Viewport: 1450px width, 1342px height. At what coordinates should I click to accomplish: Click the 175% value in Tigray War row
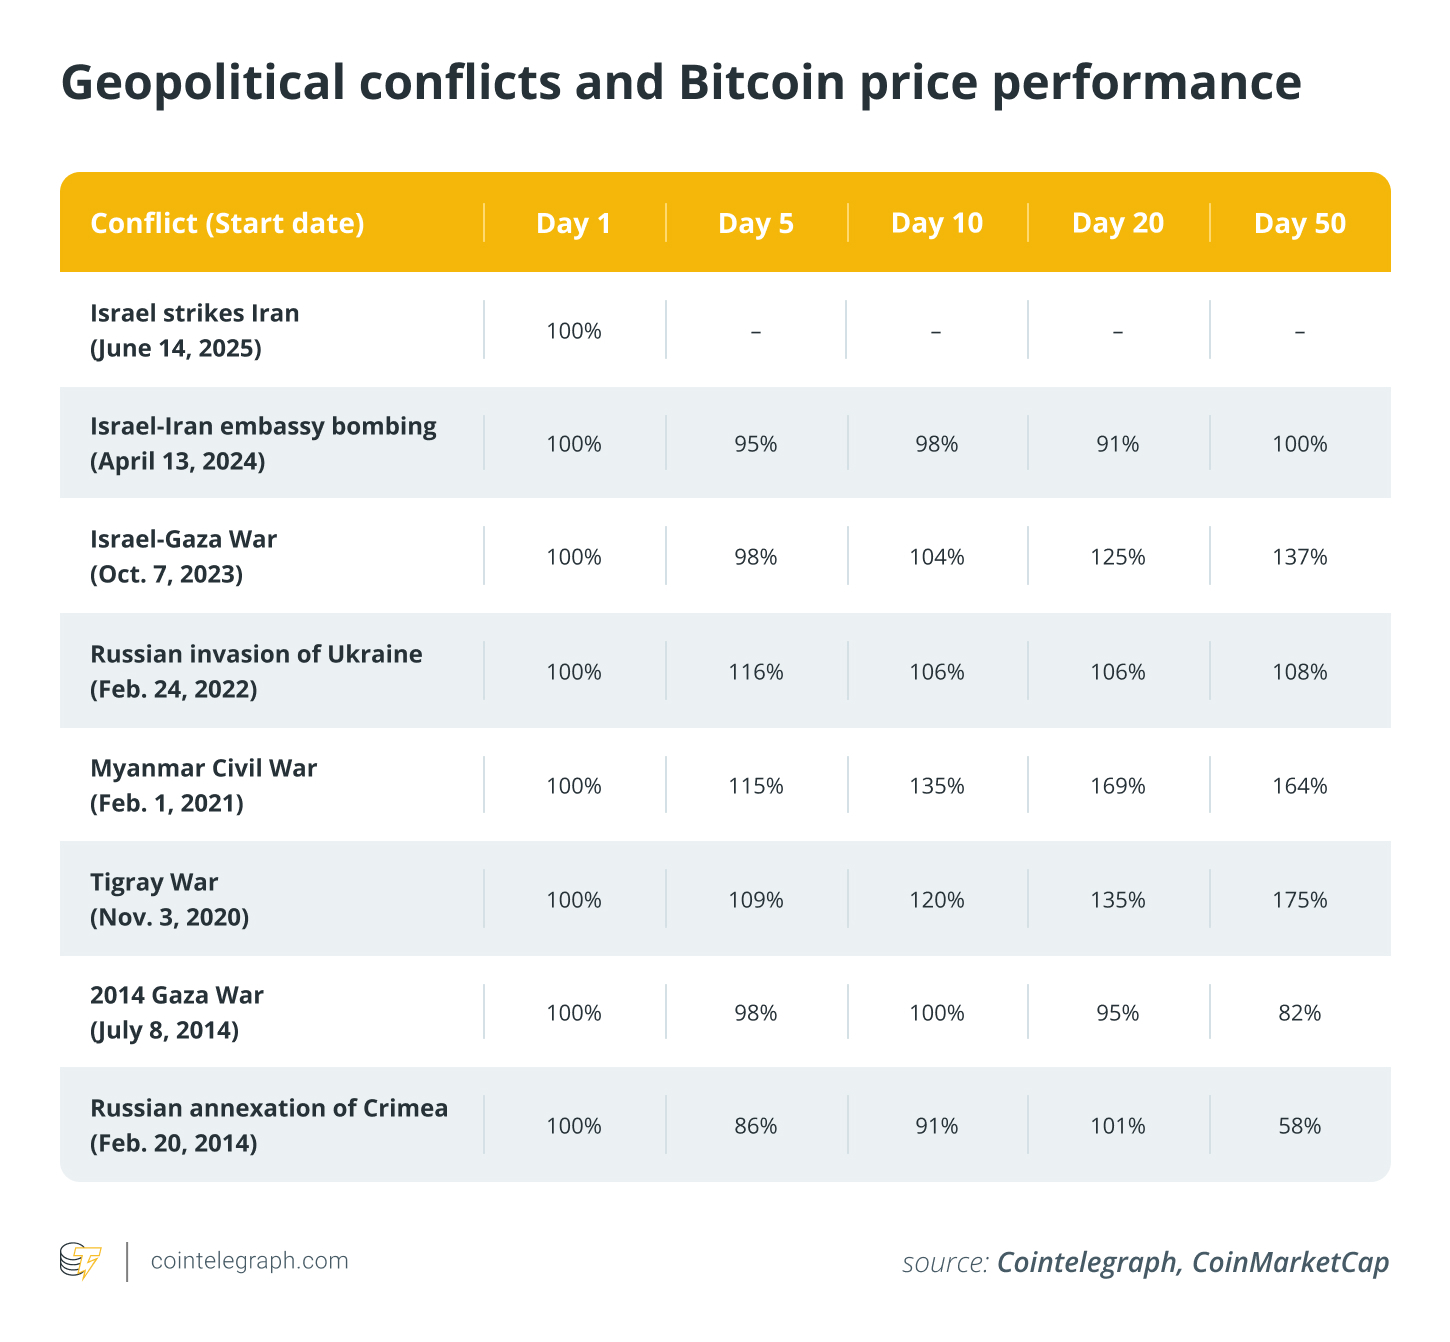(x=1299, y=900)
